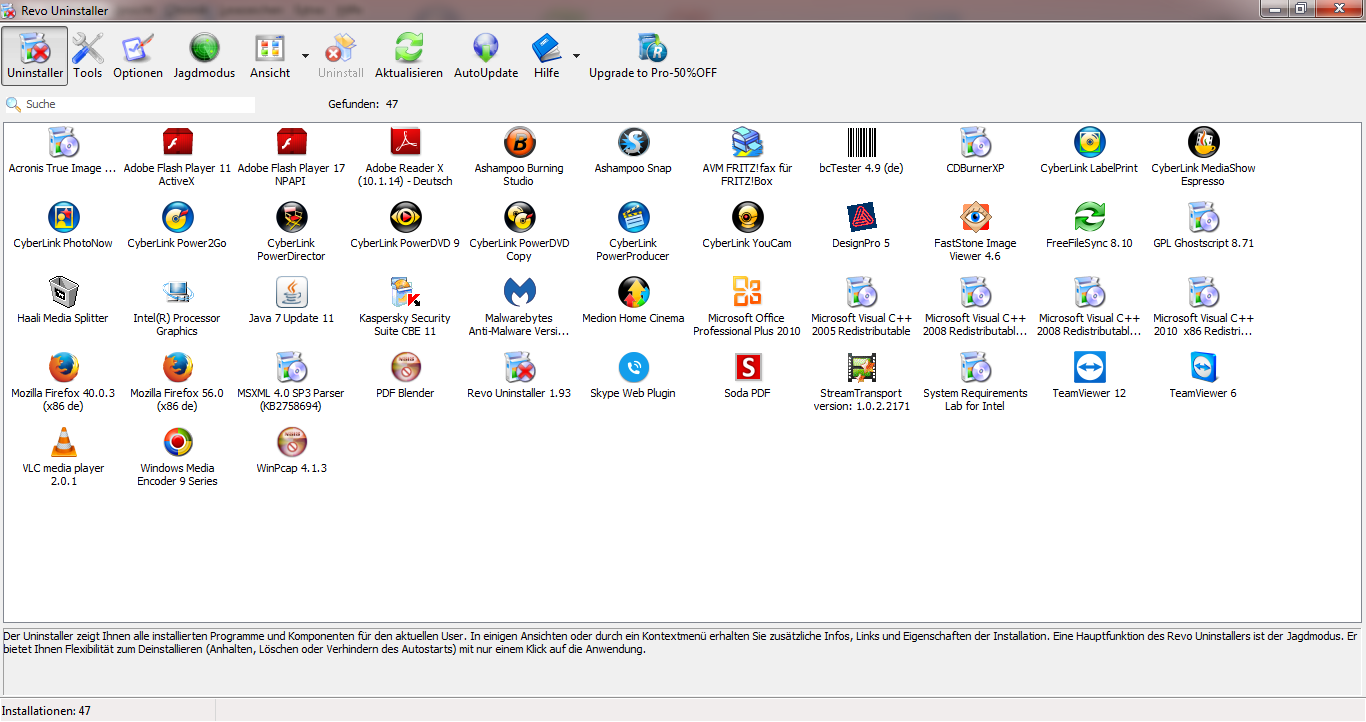Click the Ansicht view button
The image size is (1366, 722).
pos(270,56)
